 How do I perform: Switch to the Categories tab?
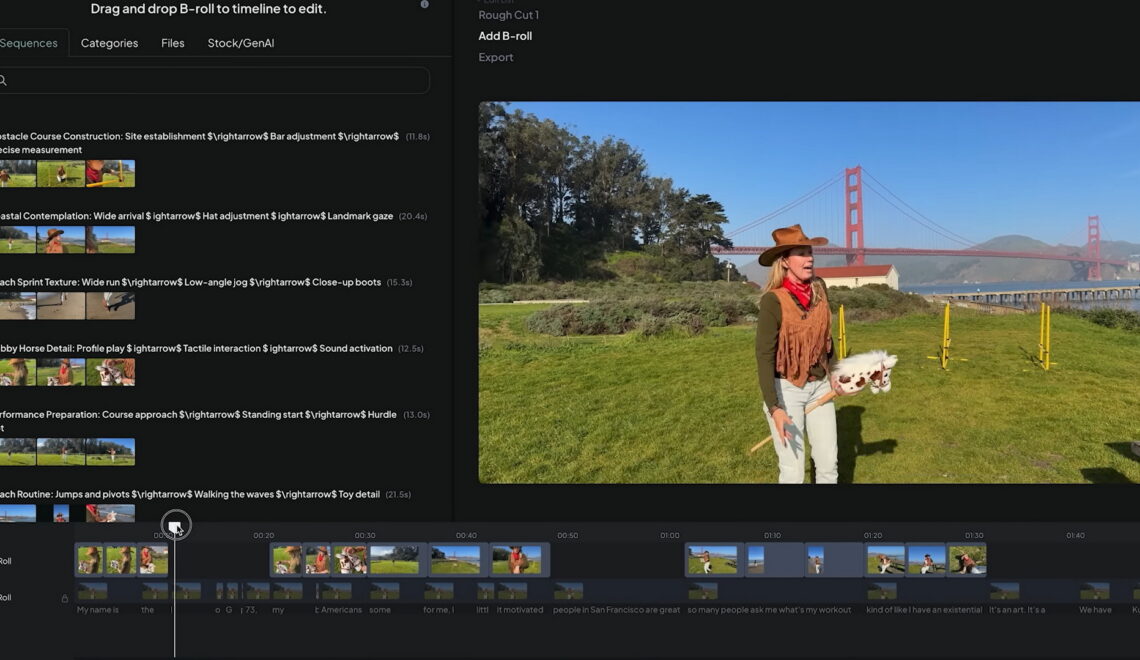click(x=109, y=43)
